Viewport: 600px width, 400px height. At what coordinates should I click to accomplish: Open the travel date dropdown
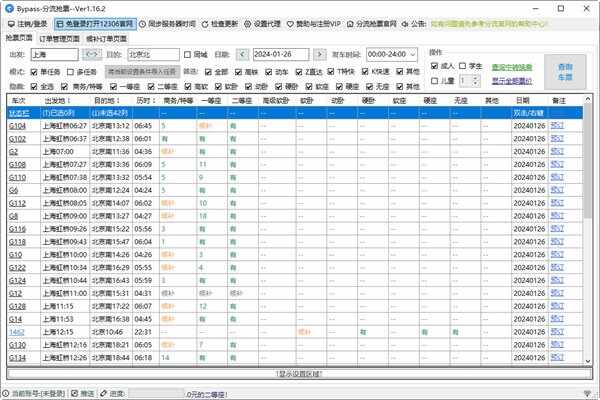[x=325, y=53]
